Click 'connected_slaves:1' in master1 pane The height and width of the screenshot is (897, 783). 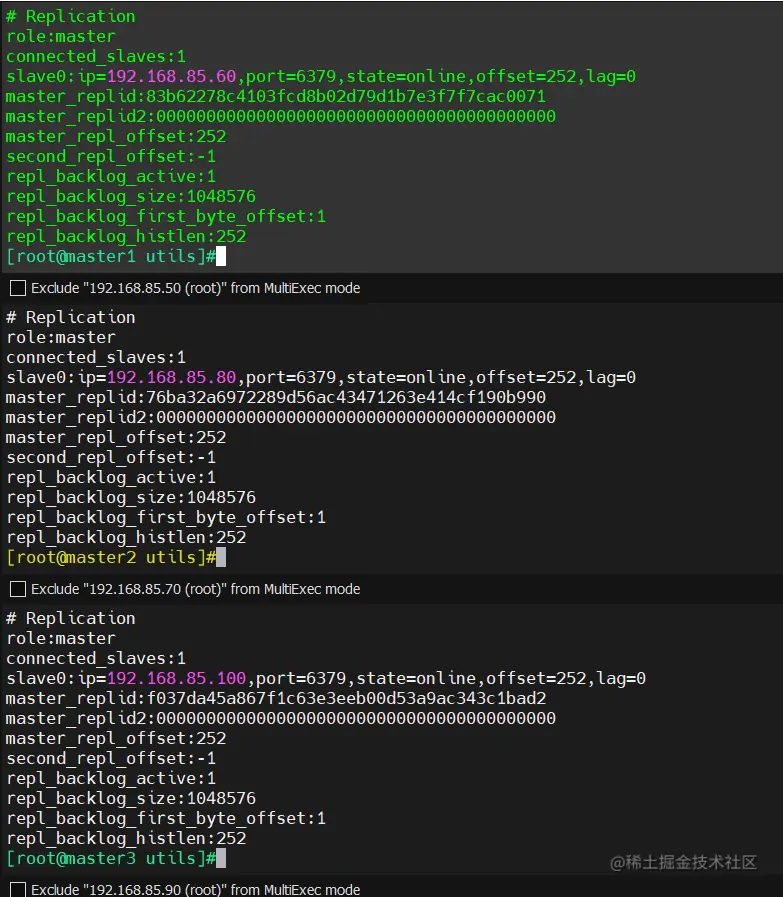(96, 56)
